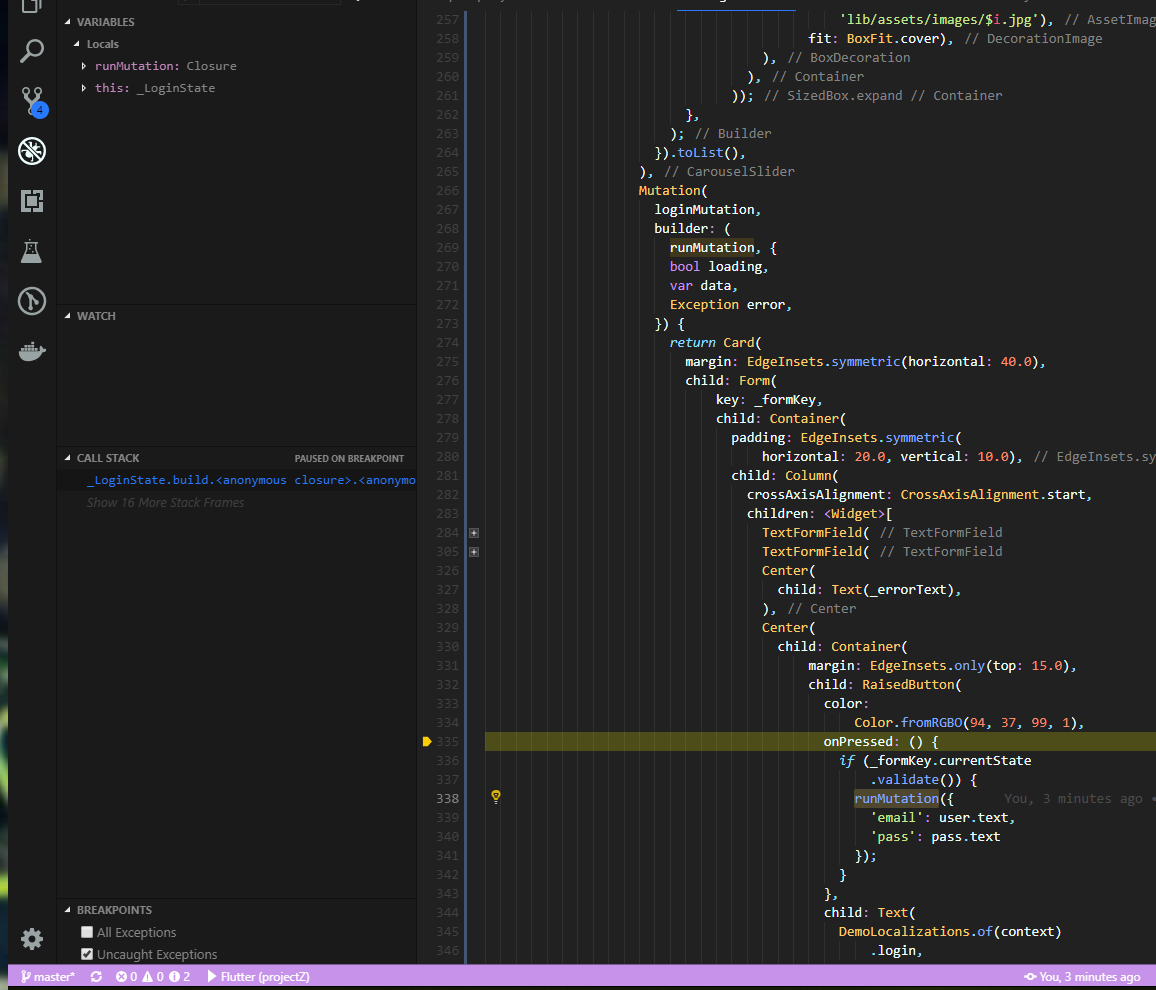Click the sync changes icon in status bar

(96, 977)
